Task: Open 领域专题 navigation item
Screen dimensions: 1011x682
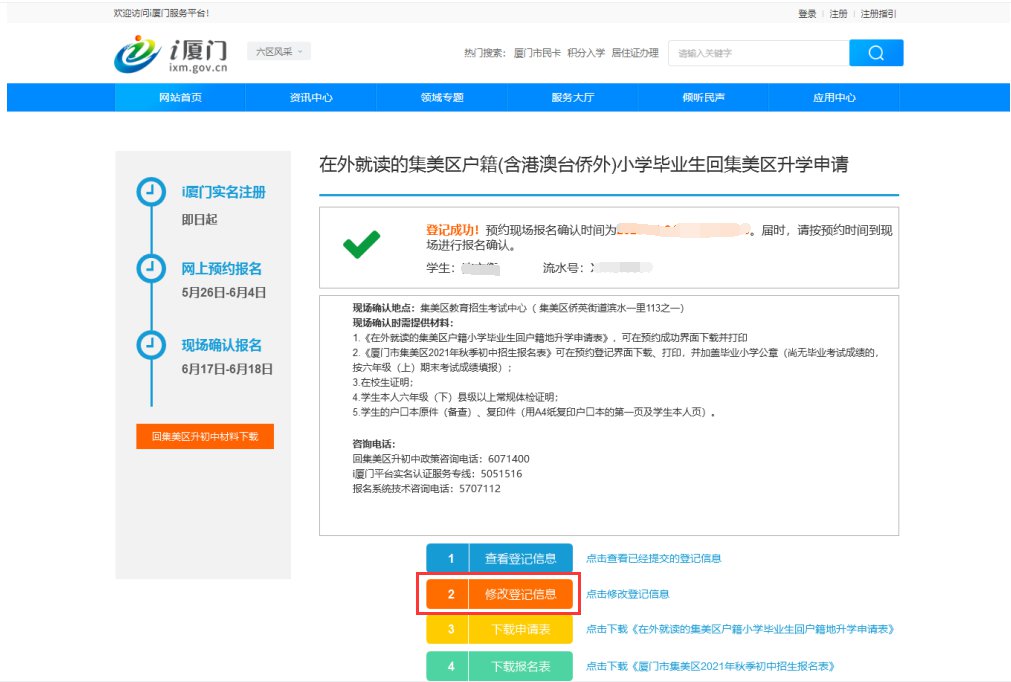Action: pos(442,98)
